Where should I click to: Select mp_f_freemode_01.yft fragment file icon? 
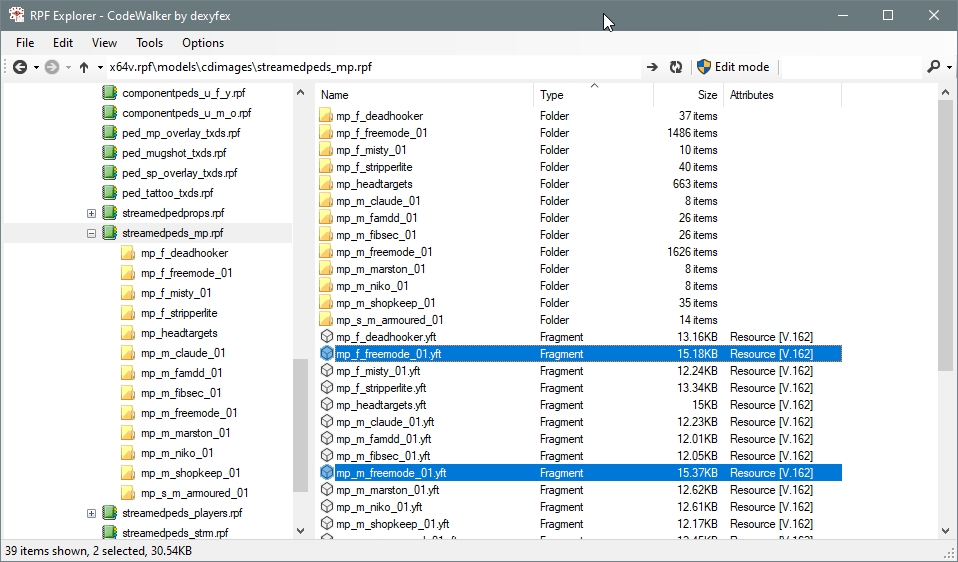tap(326, 354)
